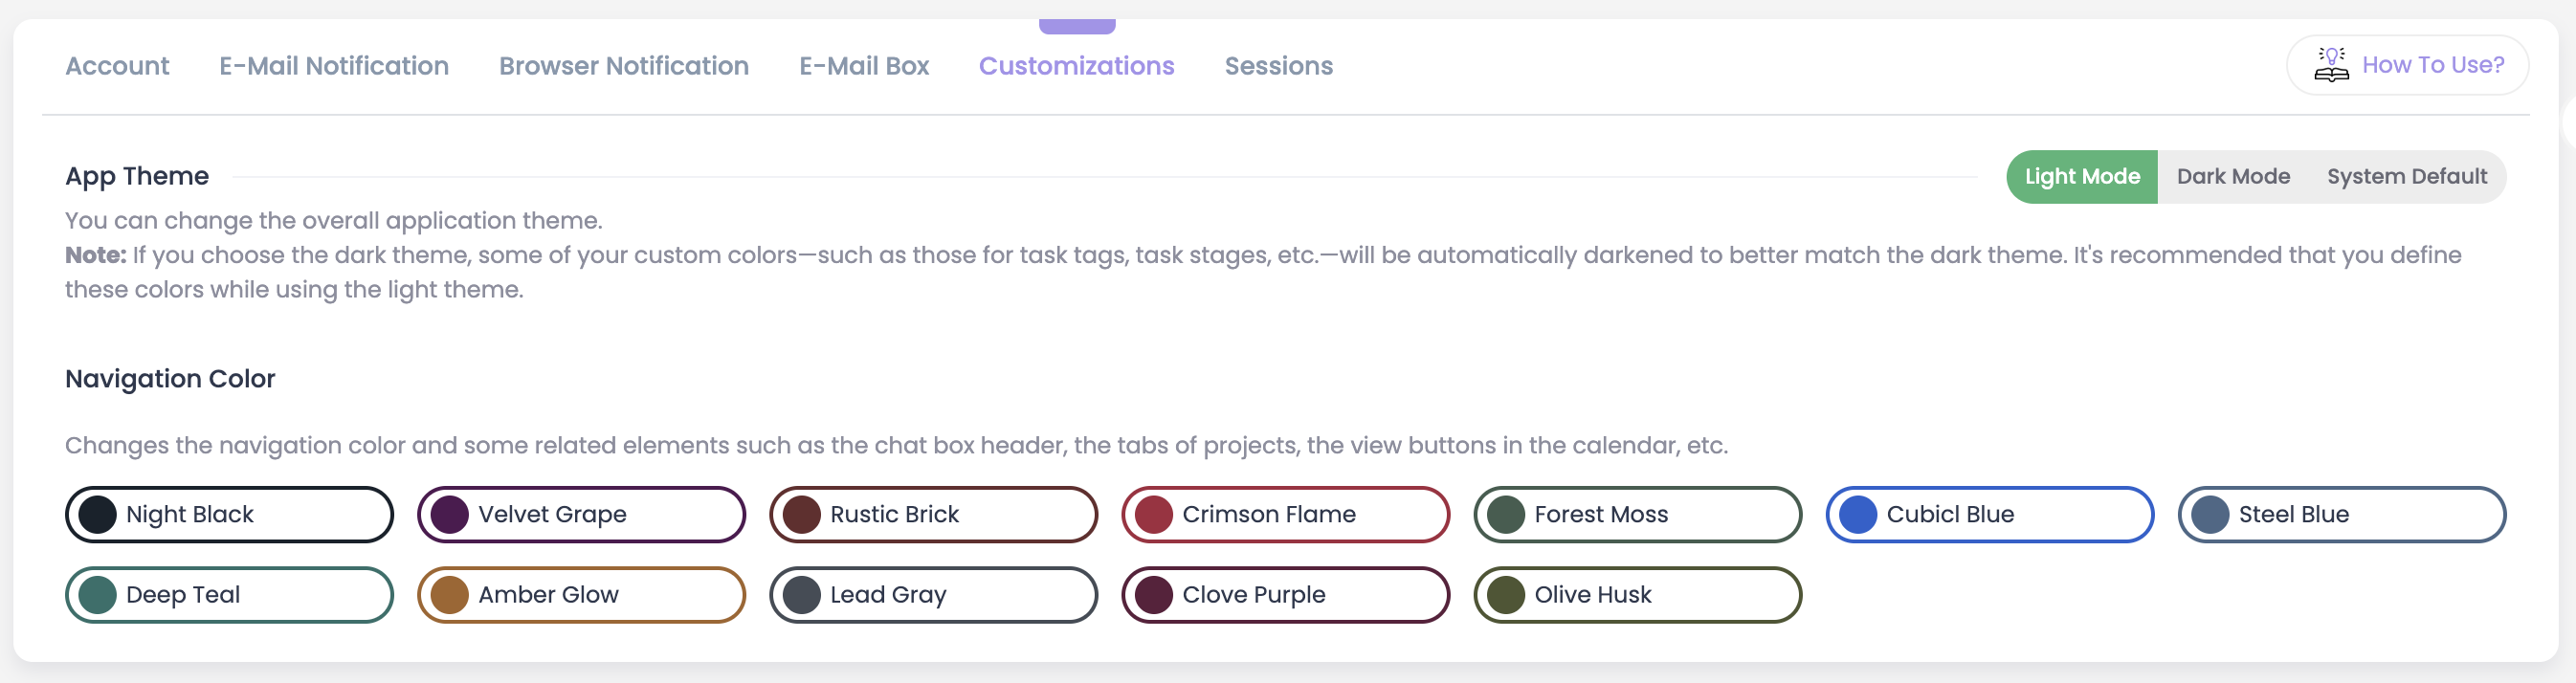This screenshot has width=2576, height=683.
Task: Switch to Light Mode theme
Action: (2082, 177)
